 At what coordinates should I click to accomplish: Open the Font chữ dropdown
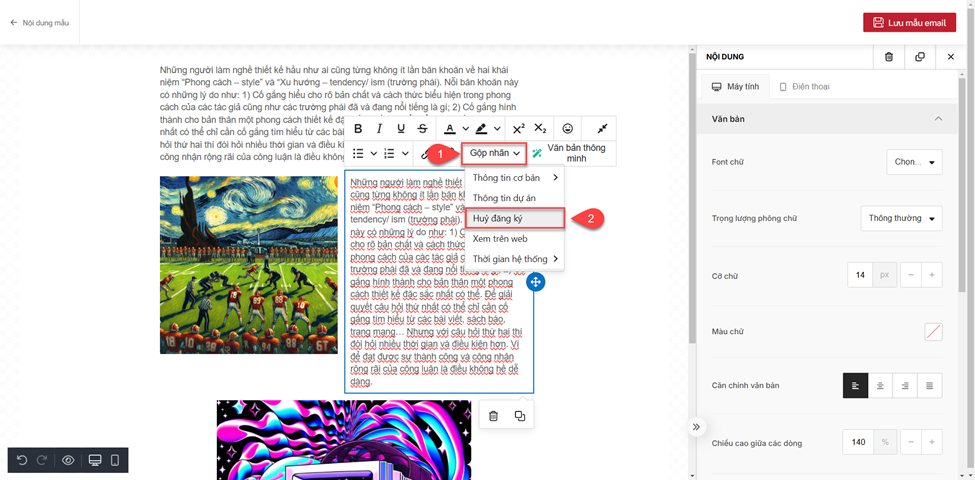coord(914,162)
